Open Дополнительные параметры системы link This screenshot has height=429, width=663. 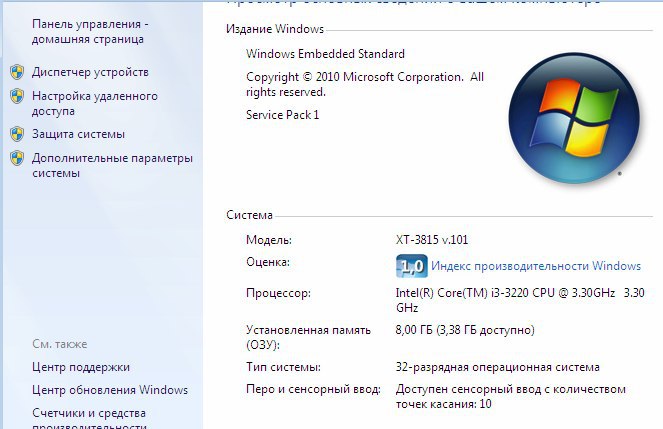112,166
